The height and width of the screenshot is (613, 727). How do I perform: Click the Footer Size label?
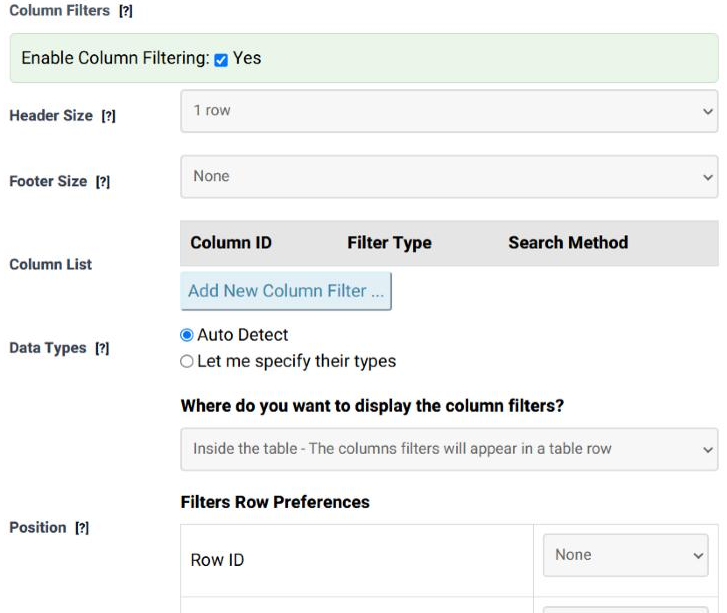tap(48, 181)
